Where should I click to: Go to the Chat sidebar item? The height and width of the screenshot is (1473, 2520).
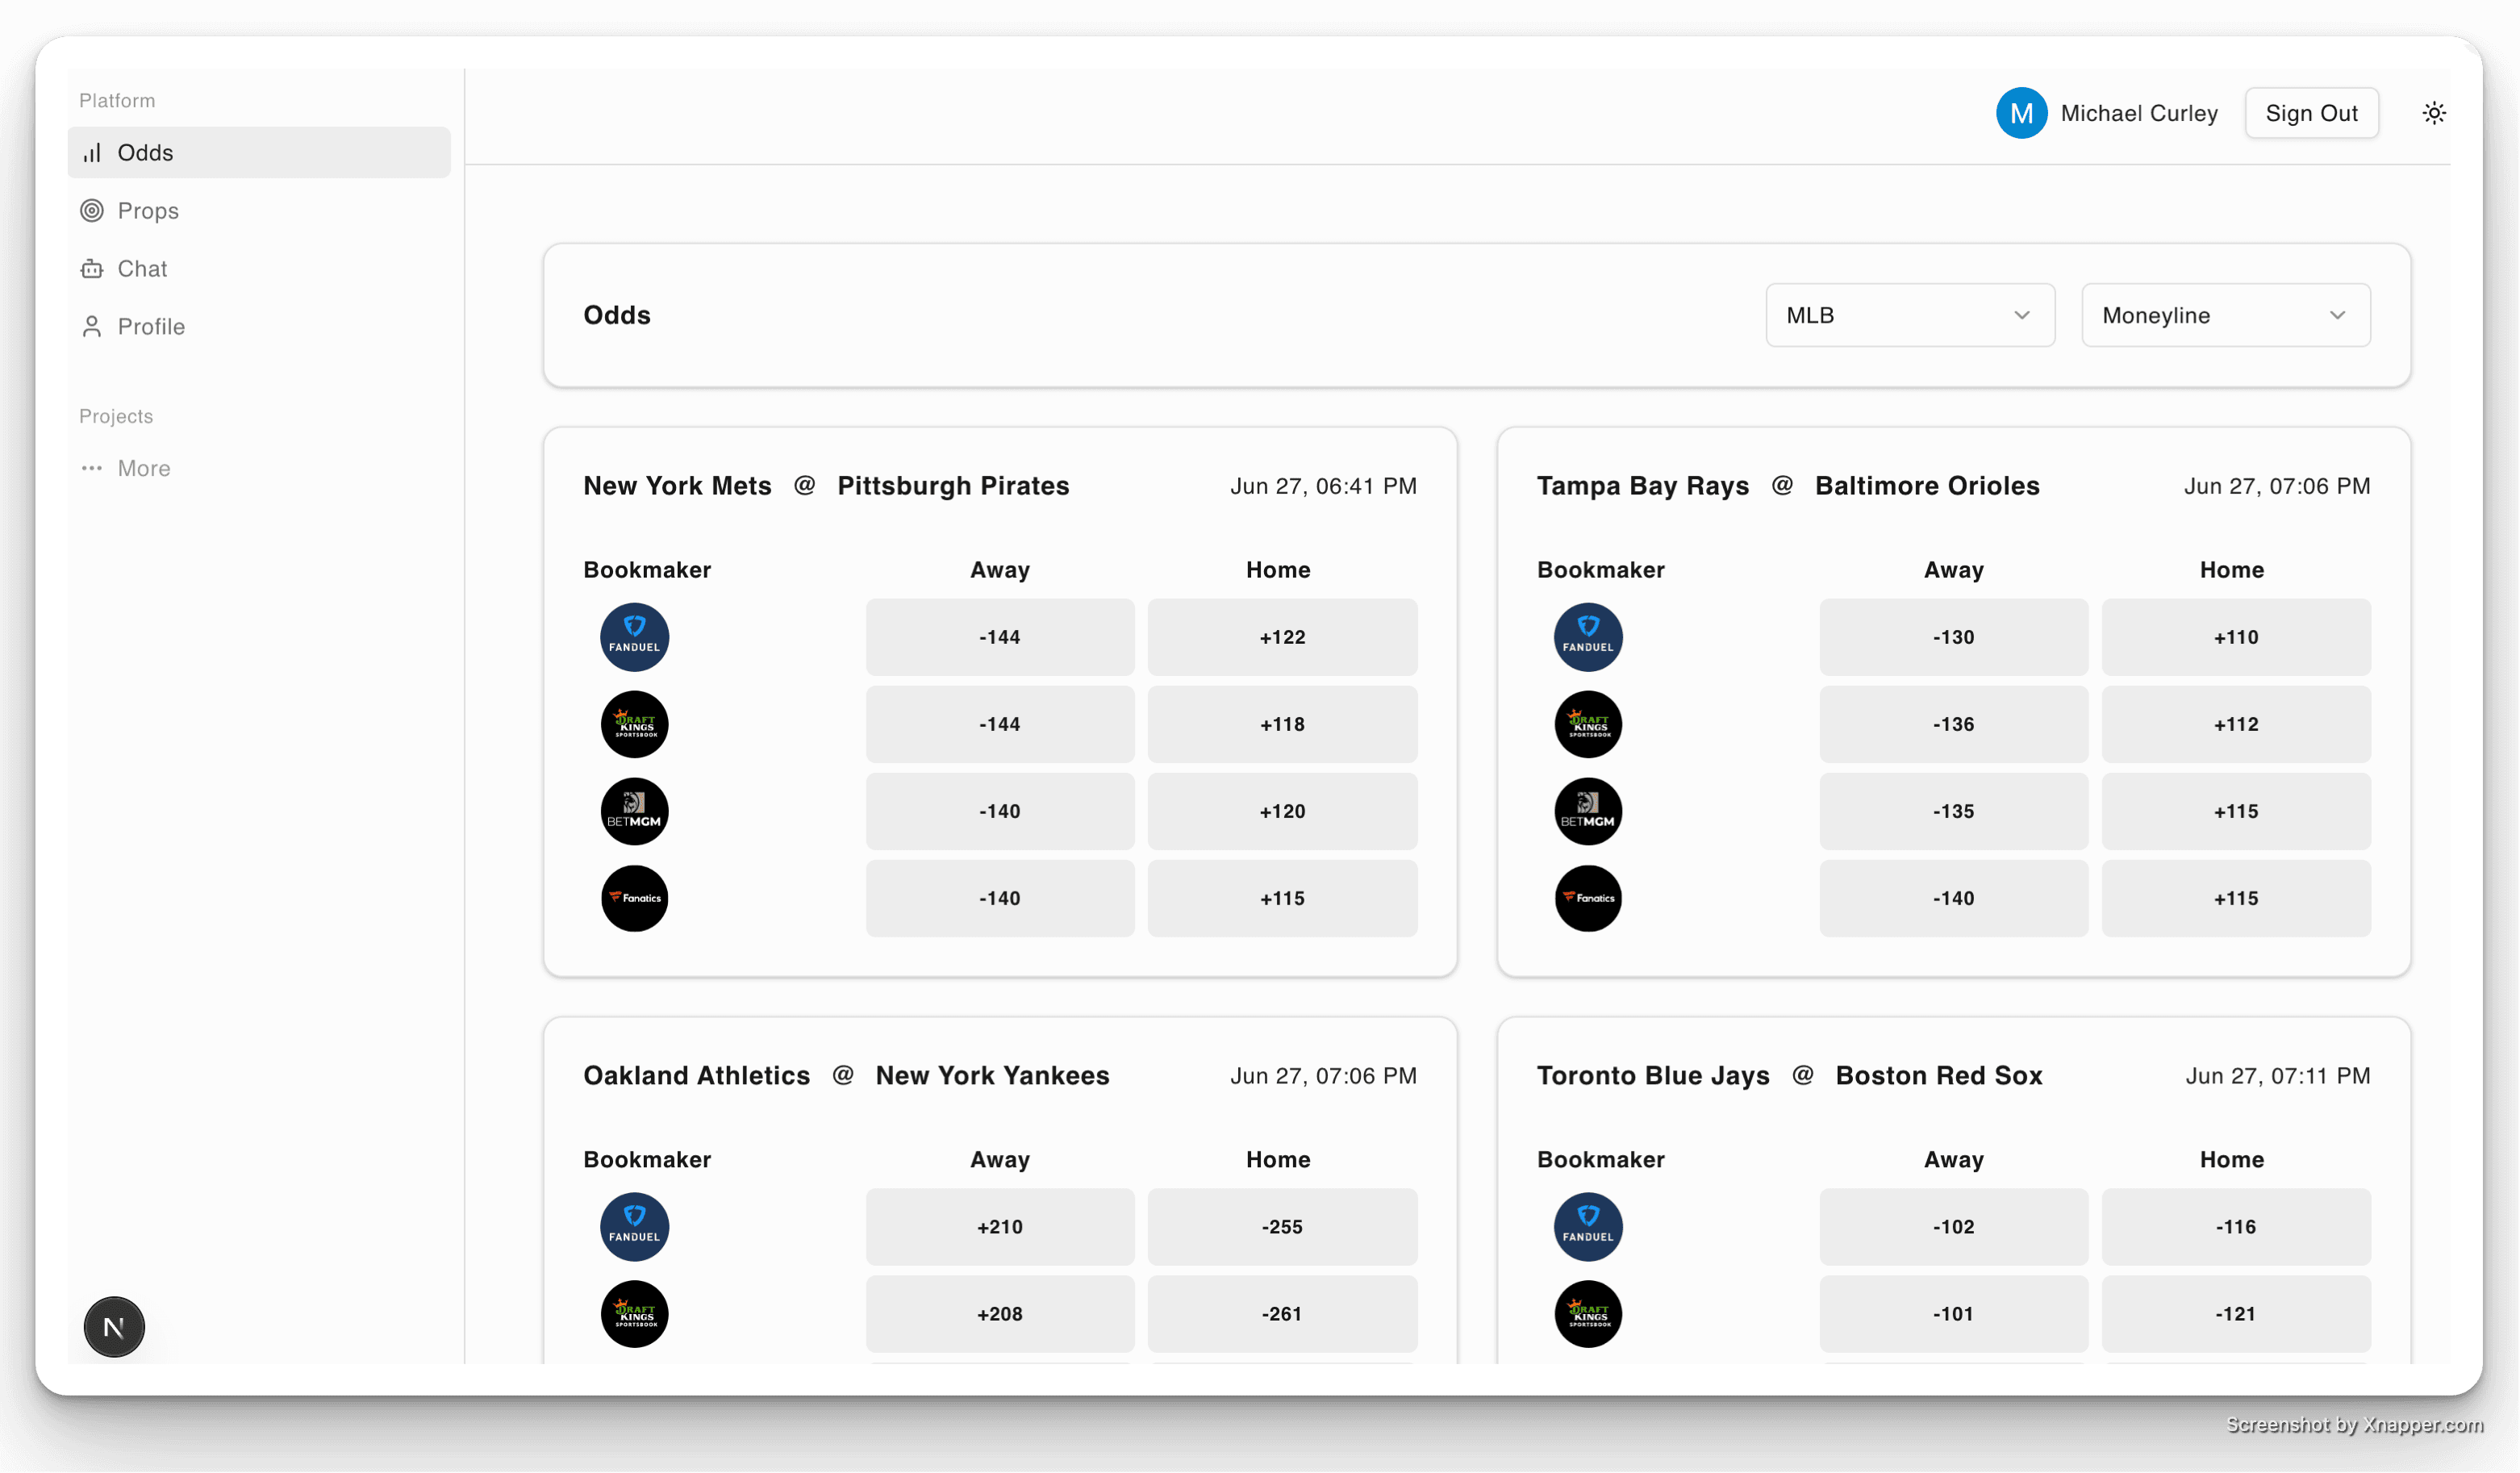tap(142, 269)
